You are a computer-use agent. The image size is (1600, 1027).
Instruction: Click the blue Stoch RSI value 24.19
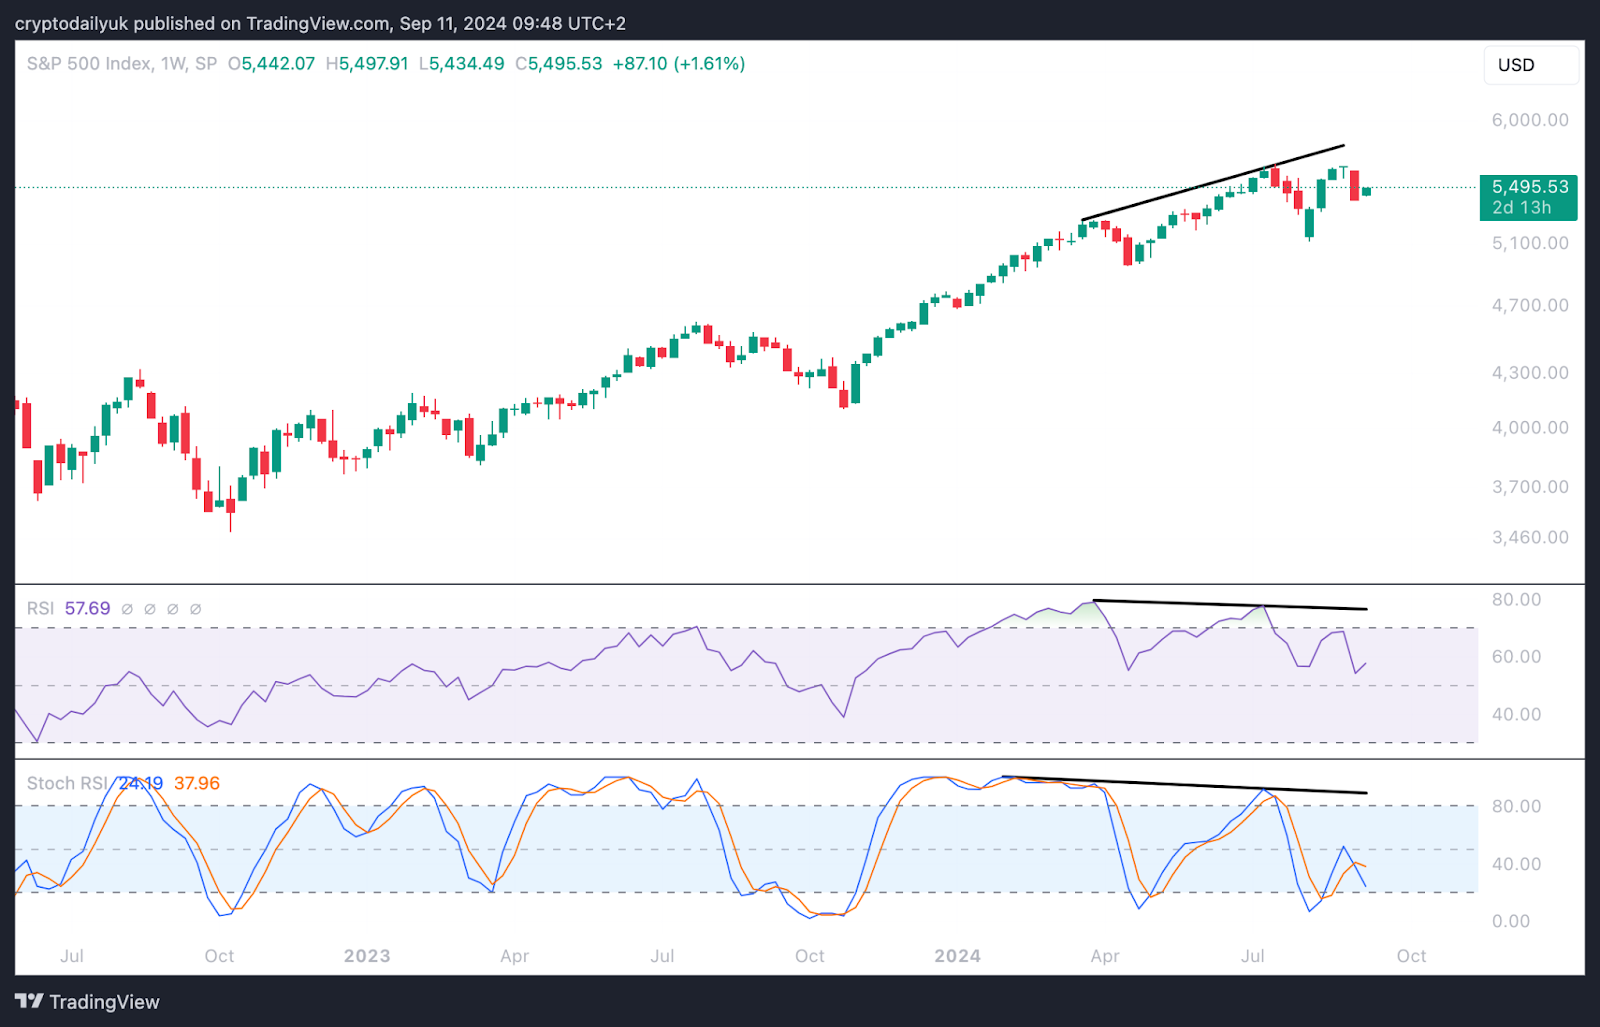[x=141, y=784]
